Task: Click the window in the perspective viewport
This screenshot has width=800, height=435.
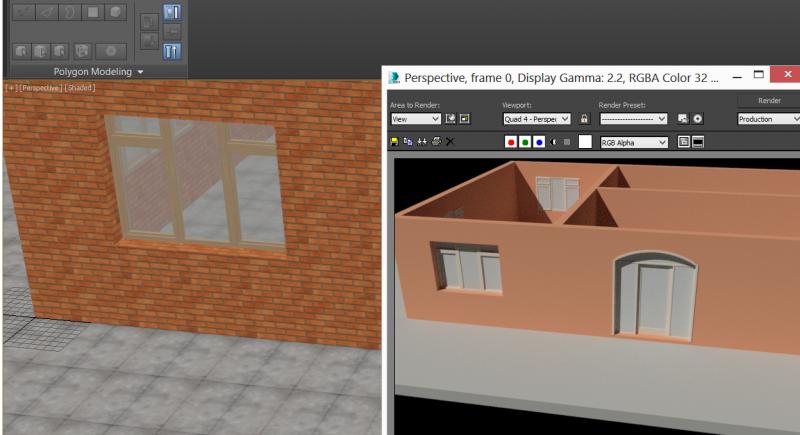Action: [195, 182]
